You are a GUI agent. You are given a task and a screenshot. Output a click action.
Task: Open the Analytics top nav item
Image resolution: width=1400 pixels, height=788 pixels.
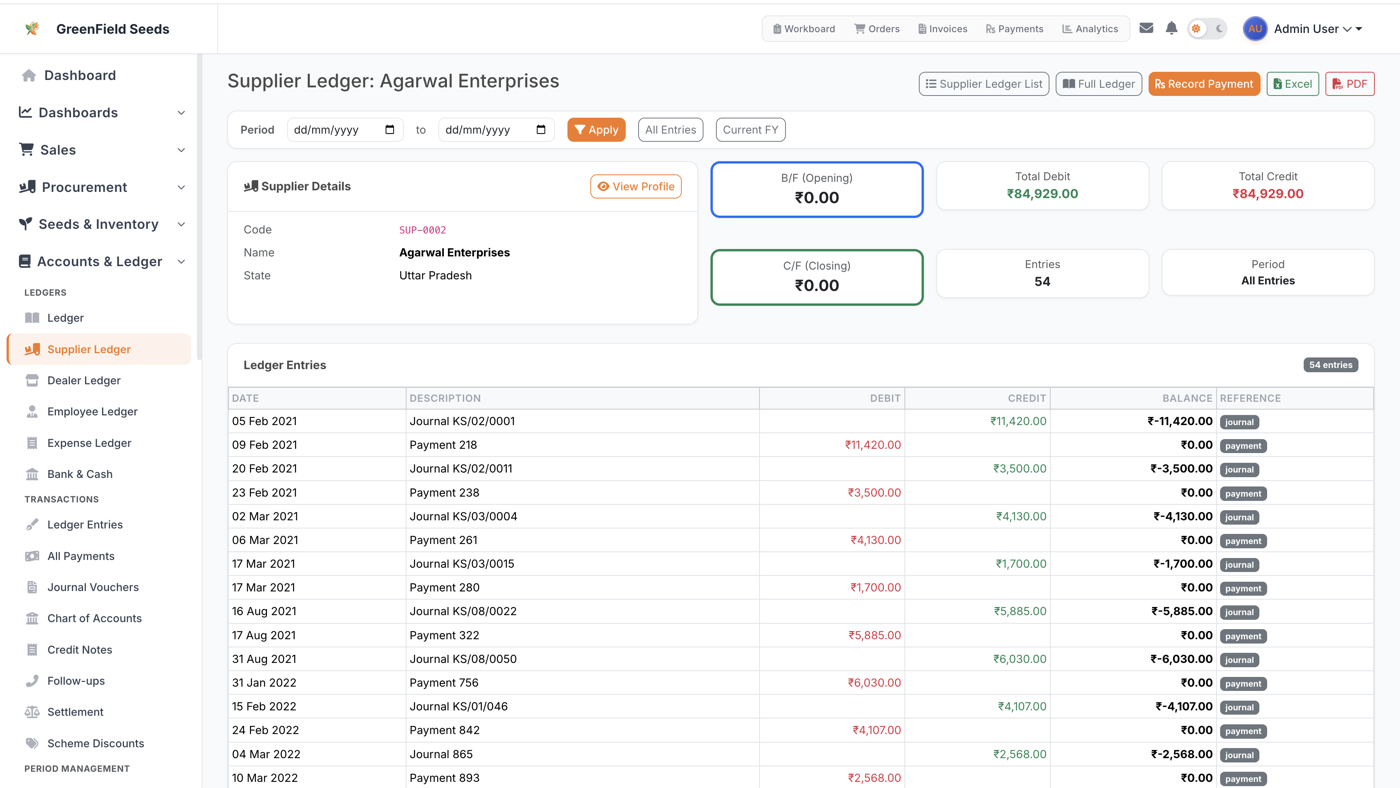click(x=1090, y=29)
